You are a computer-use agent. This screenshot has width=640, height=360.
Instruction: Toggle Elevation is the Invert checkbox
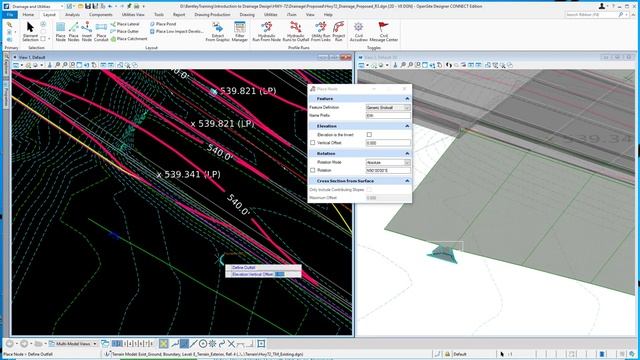369,135
